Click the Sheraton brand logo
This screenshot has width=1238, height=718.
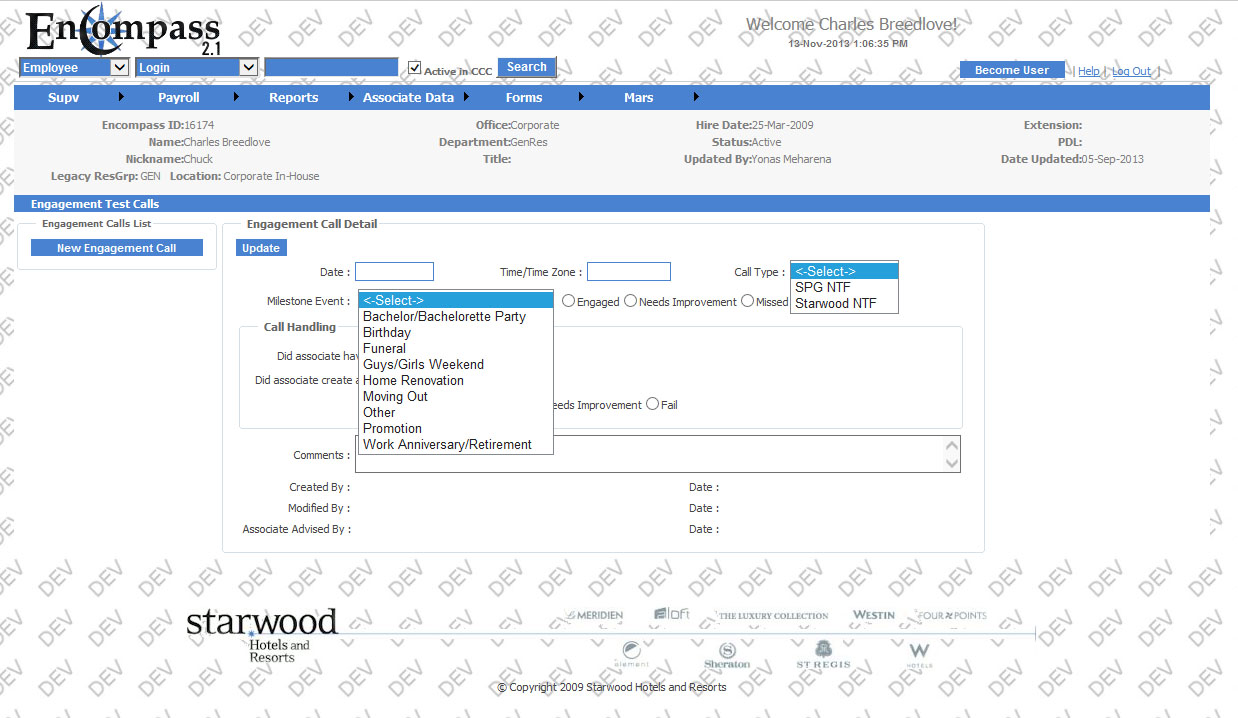(x=727, y=655)
